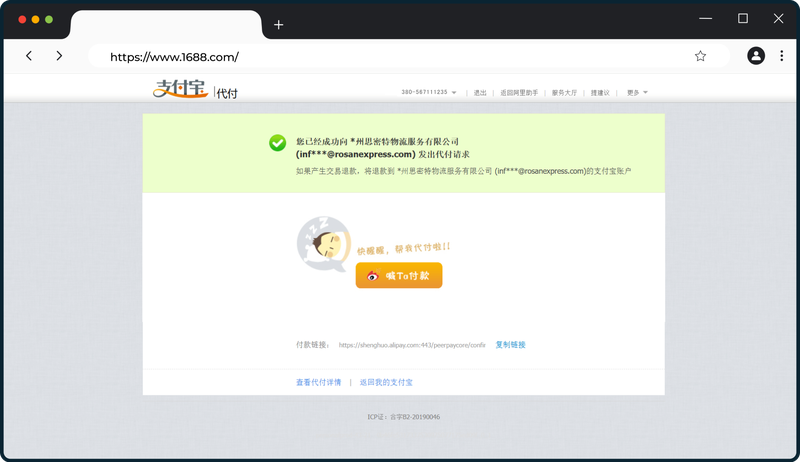The image size is (800, 462).
Task: Open the browser profile avatar
Action: point(756,56)
